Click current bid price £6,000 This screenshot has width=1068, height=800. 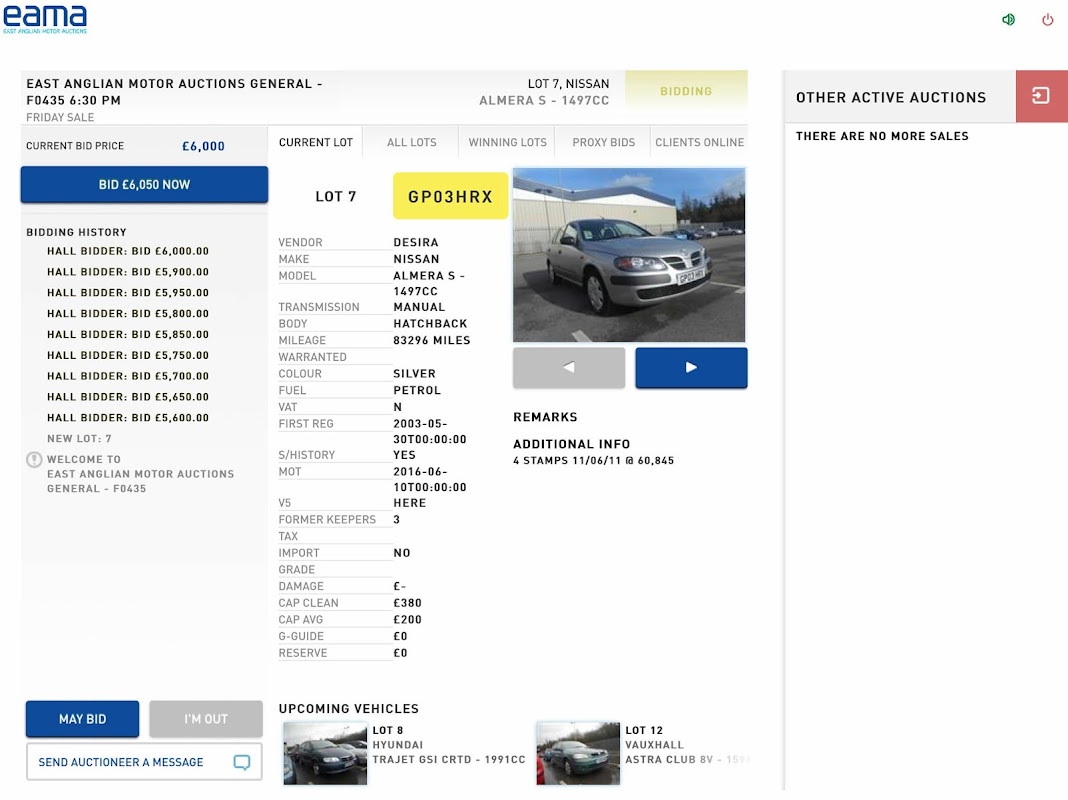click(x=203, y=146)
